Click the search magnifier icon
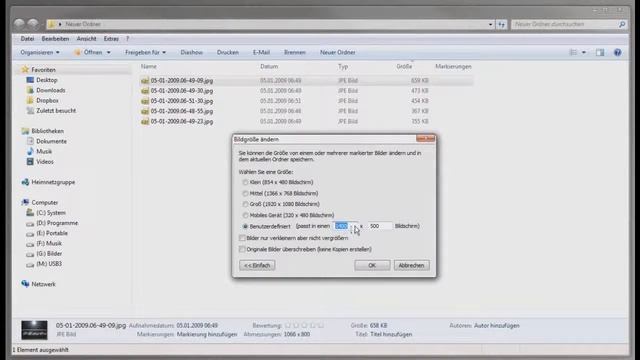Image resolution: width=640 pixels, height=360 pixels. coord(622,24)
